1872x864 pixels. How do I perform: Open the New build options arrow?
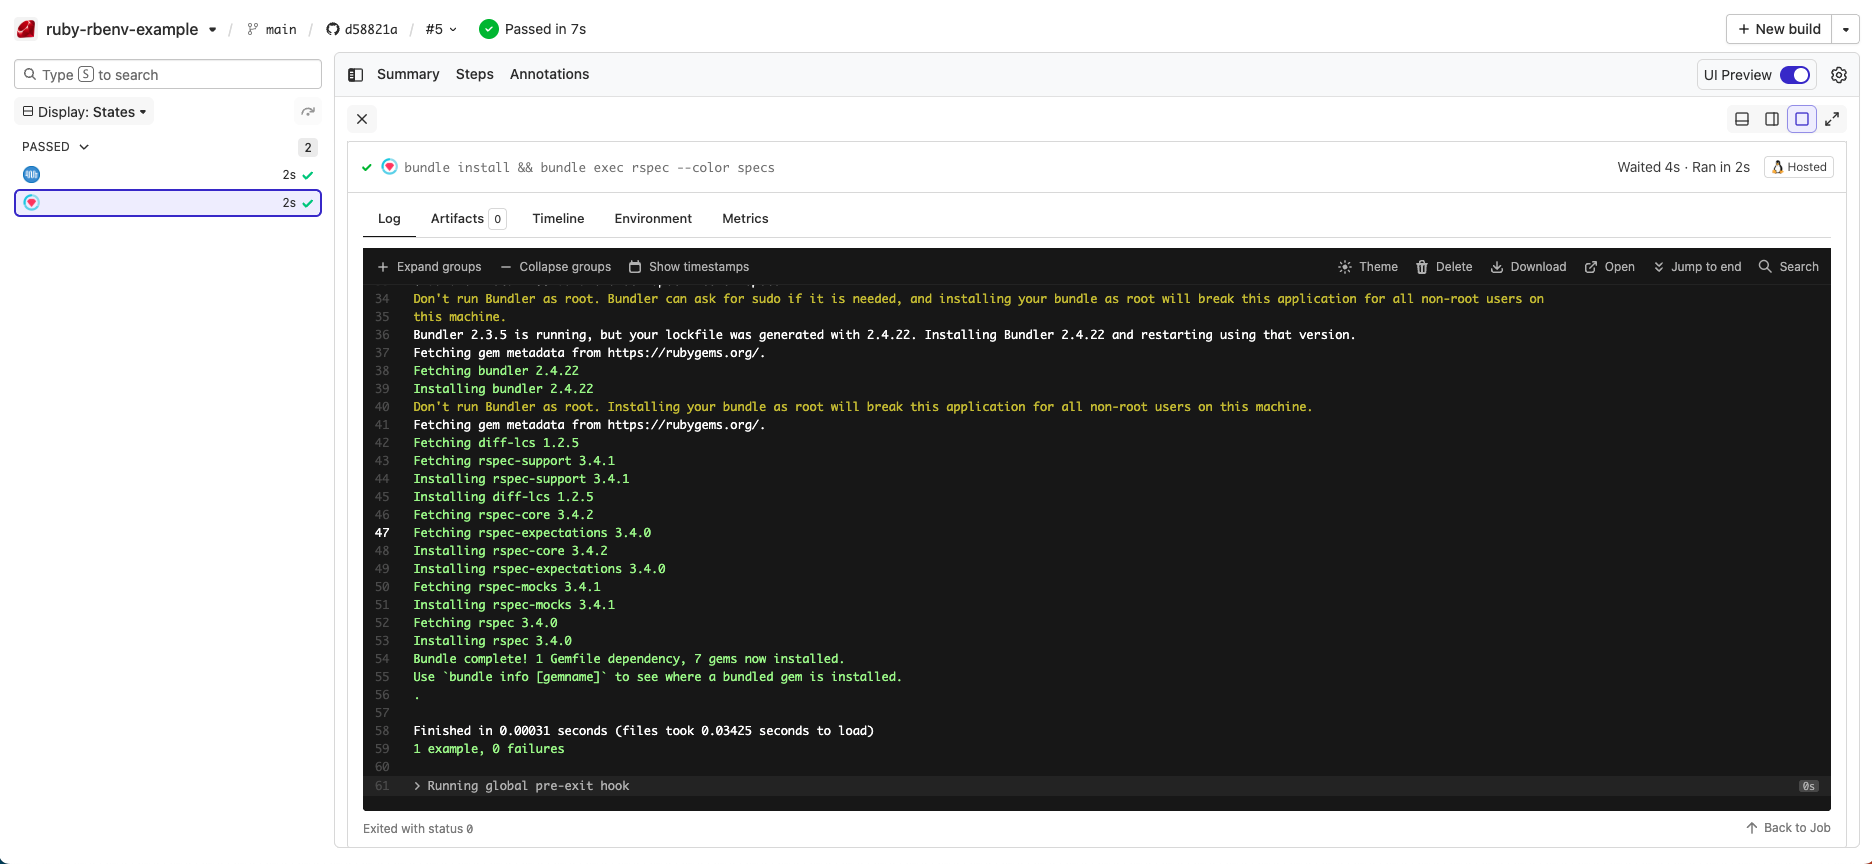[1846, 29]
